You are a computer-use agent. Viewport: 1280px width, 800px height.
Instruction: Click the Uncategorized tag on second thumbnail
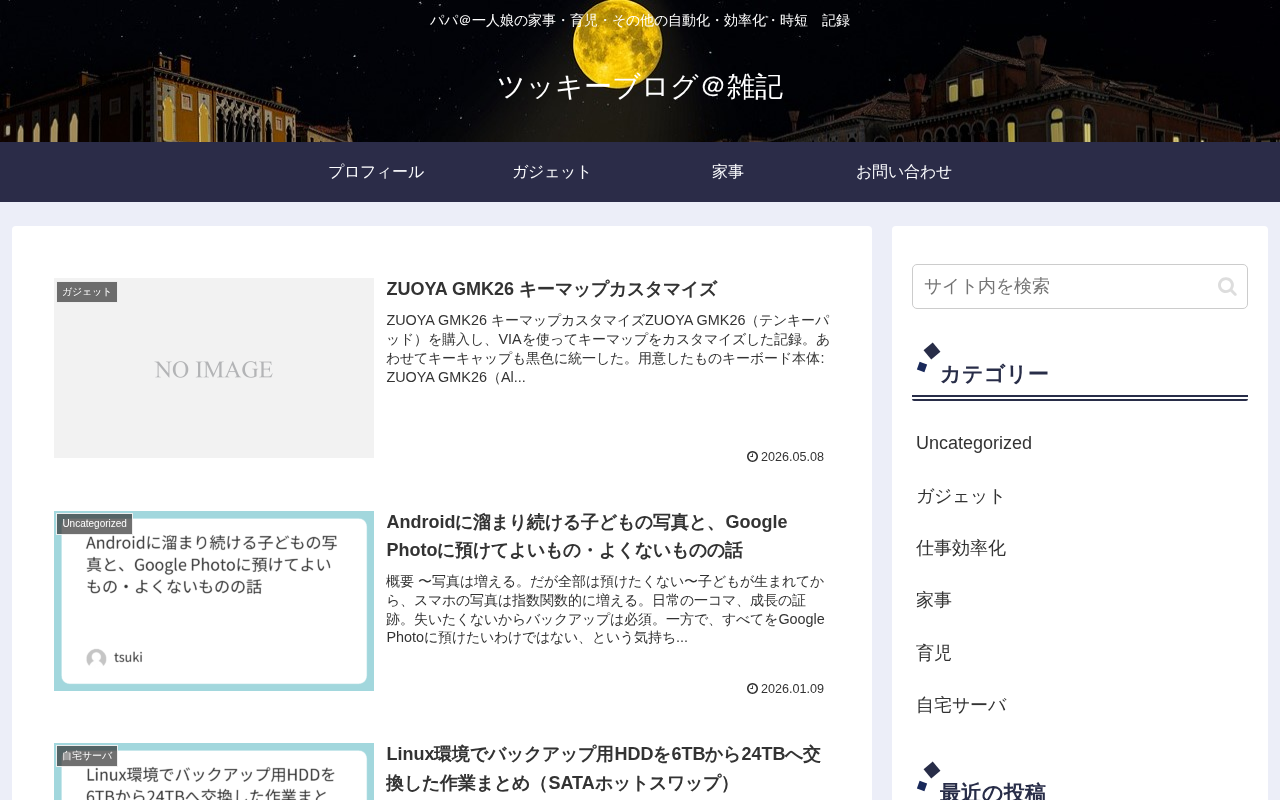tap(94, 524)
